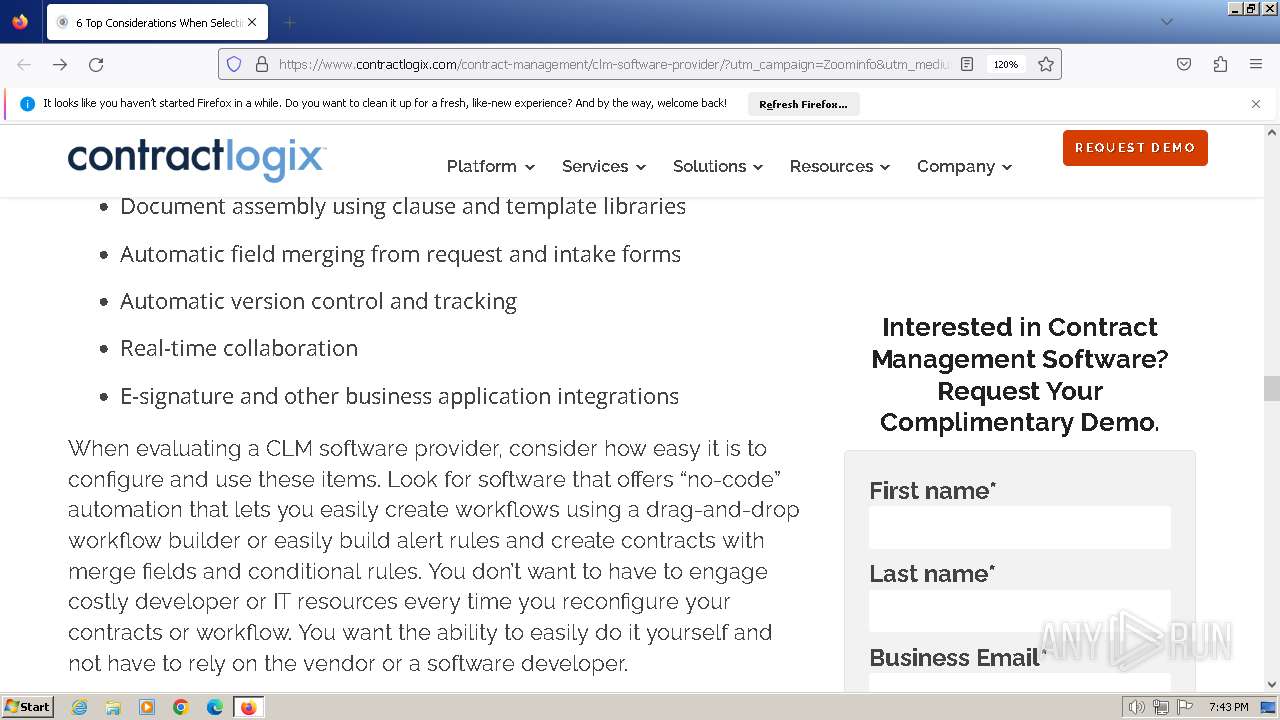
Task: List all tabs dropdown arrow
Action: click(x=1166, y=22)
